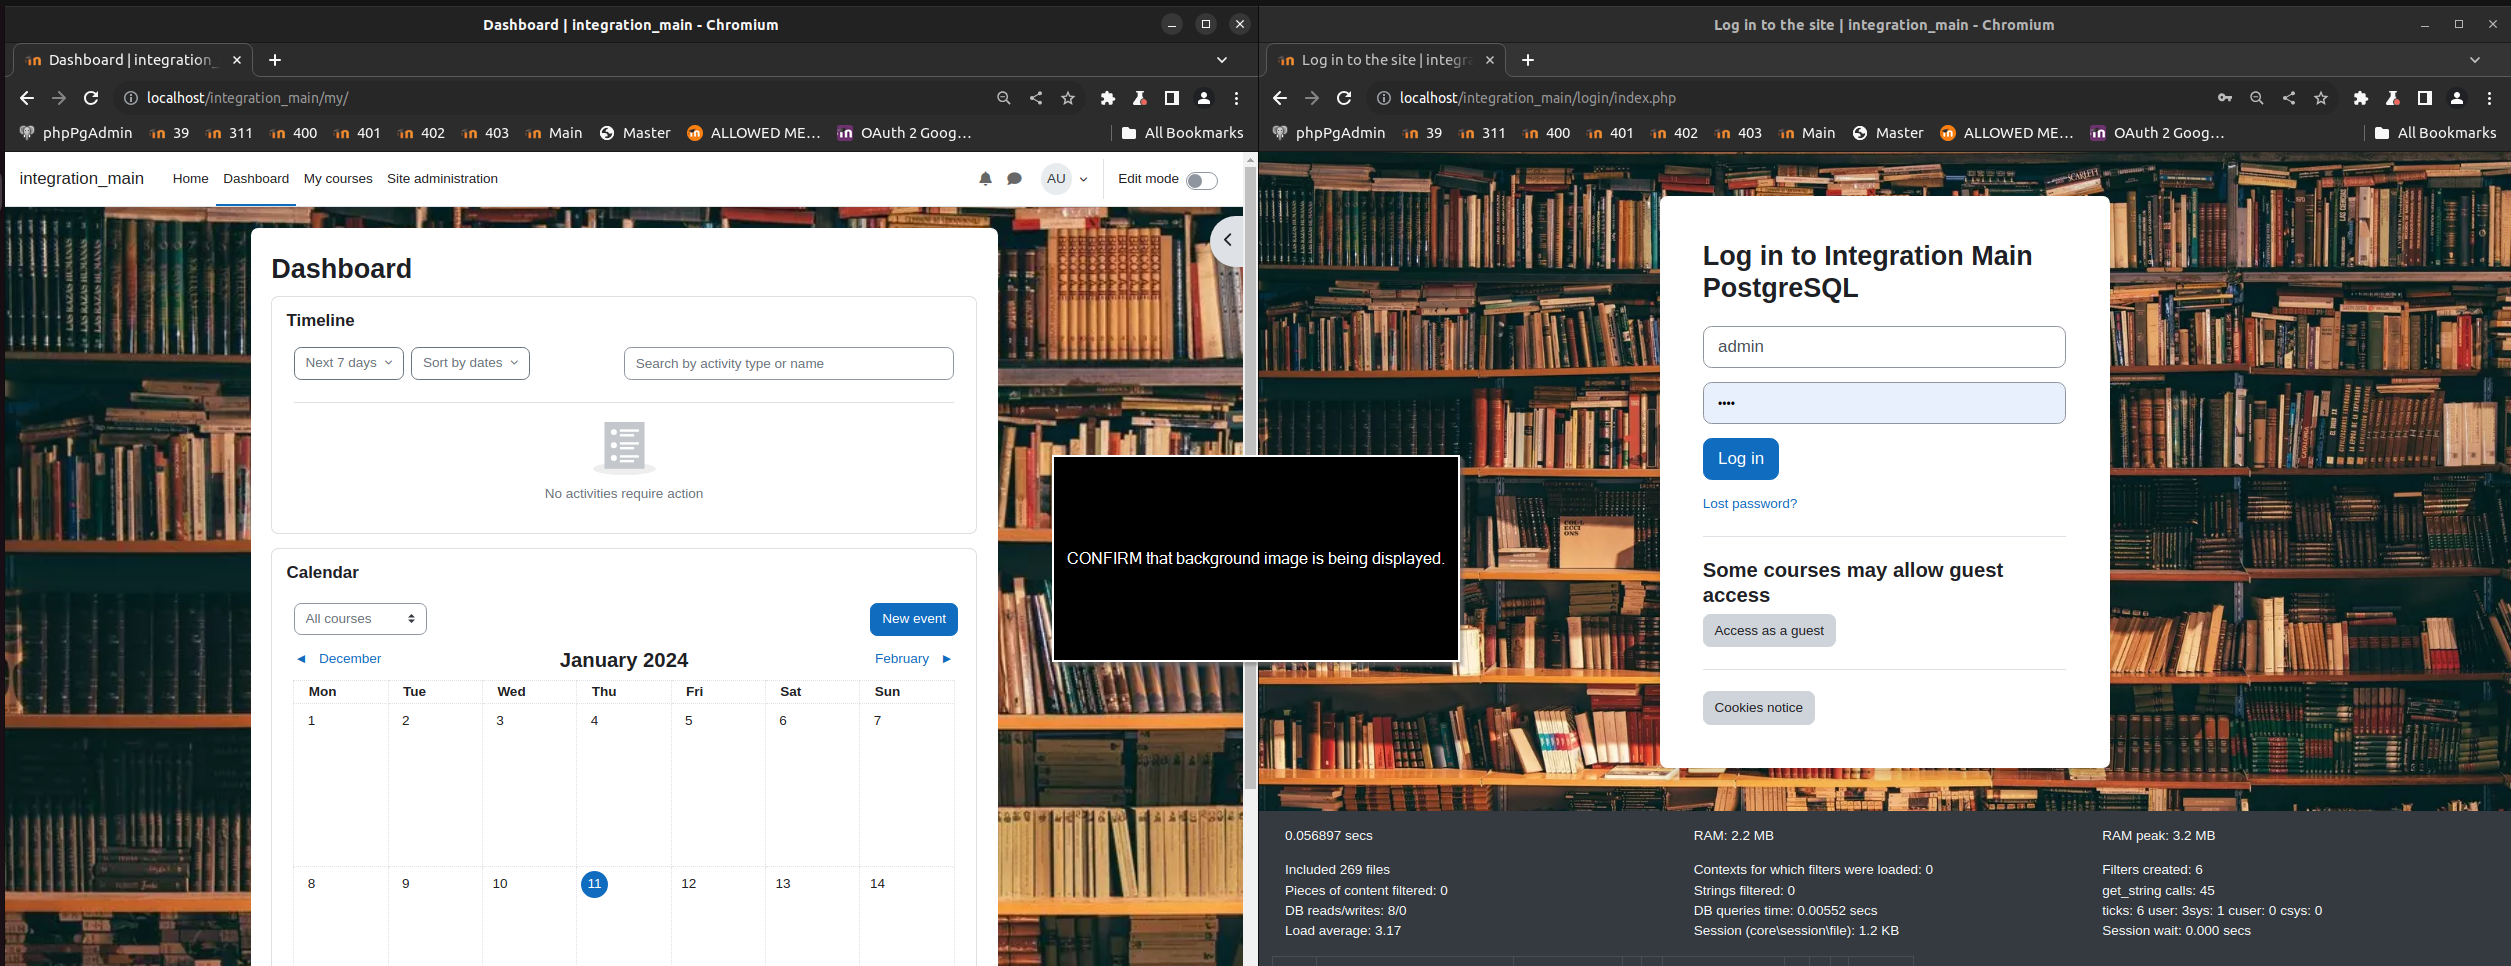This screenshot has width=2511, height=966.
Task: Go to the next month February link
Action: tap(912, 659)
